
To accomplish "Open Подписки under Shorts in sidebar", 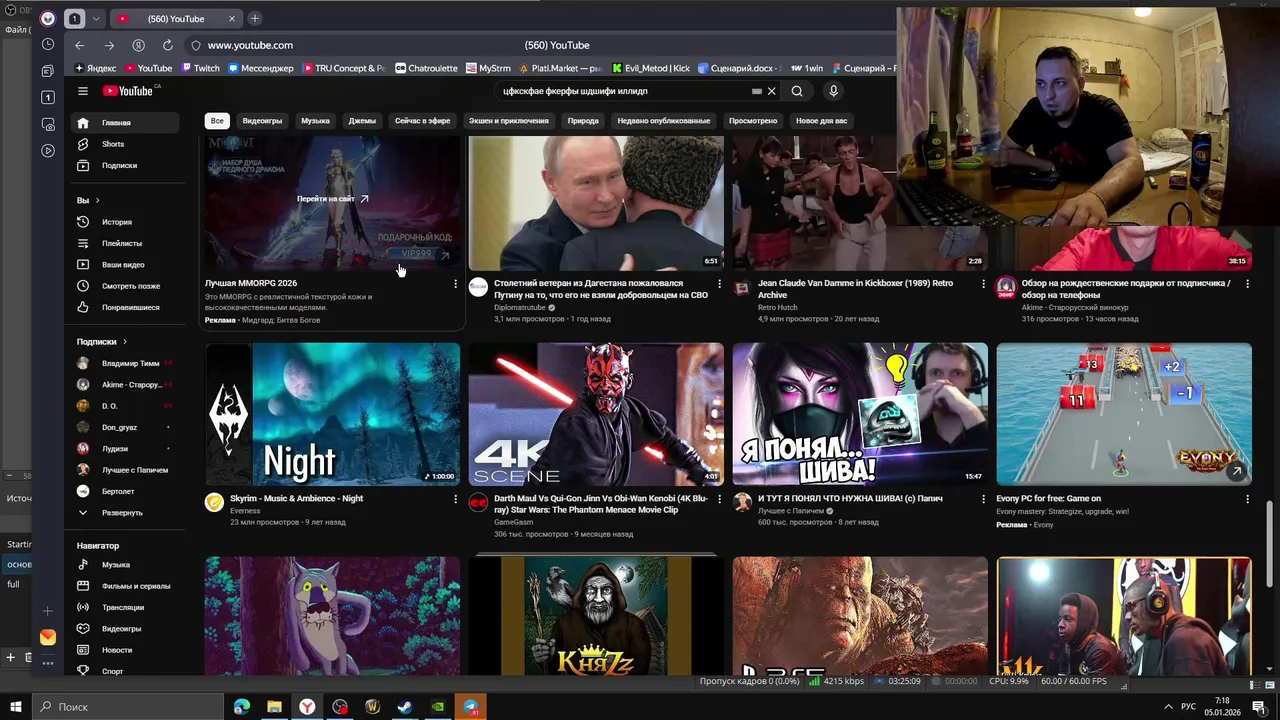I will tap(126, 165).
